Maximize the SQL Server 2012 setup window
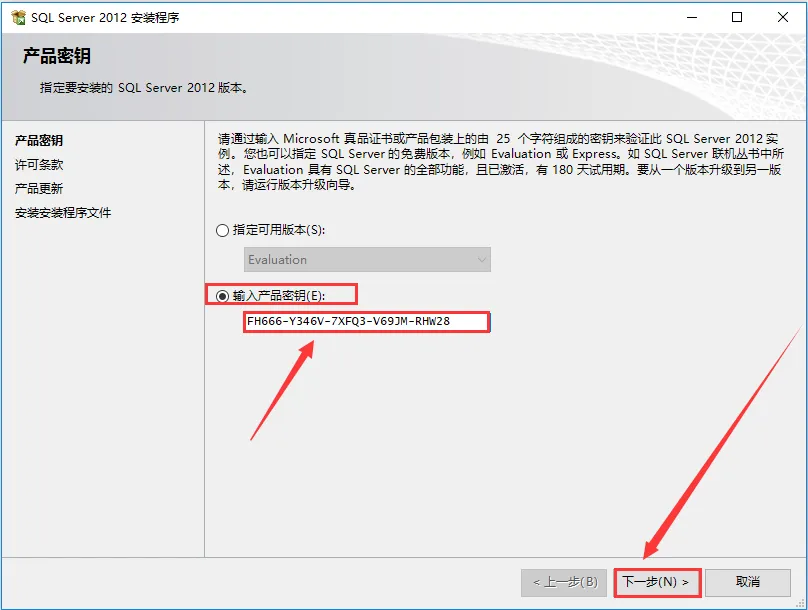 pos(737,18)
